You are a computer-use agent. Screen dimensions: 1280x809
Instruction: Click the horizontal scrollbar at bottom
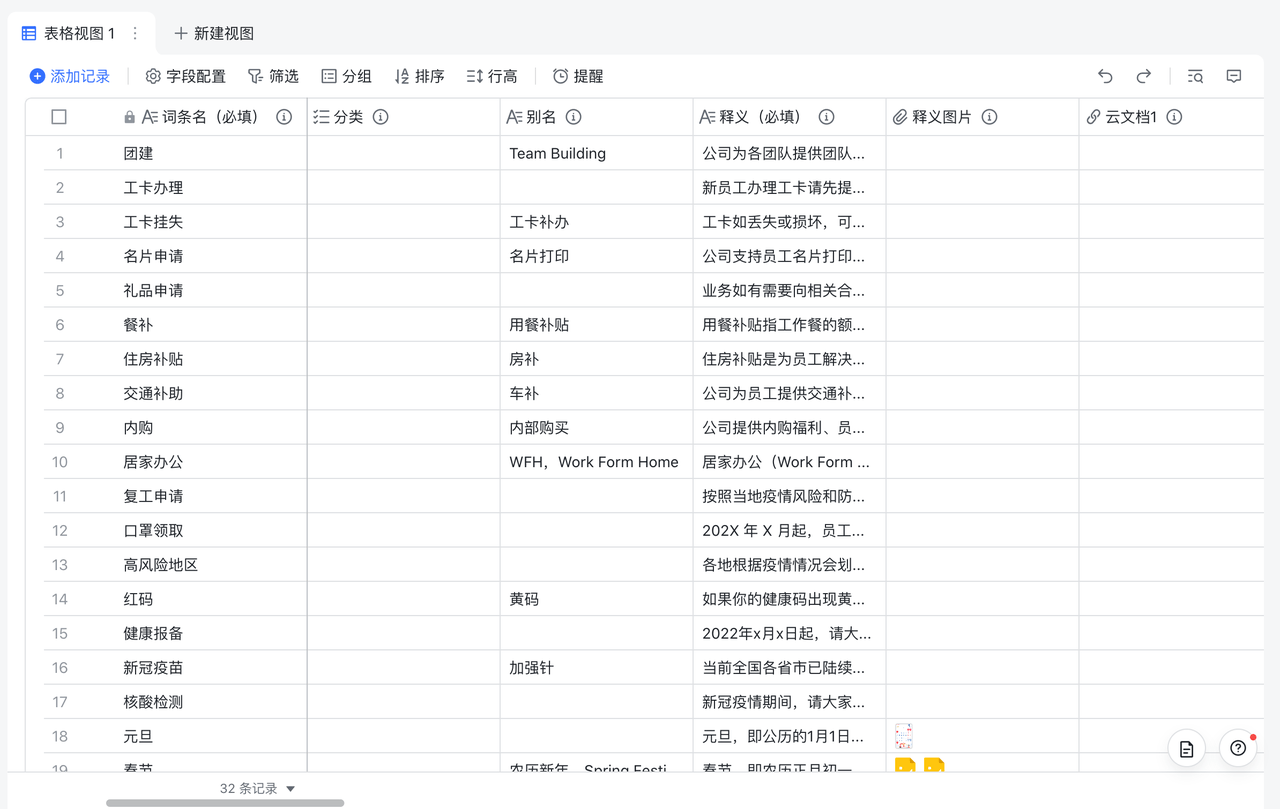[x=225, y=802]
